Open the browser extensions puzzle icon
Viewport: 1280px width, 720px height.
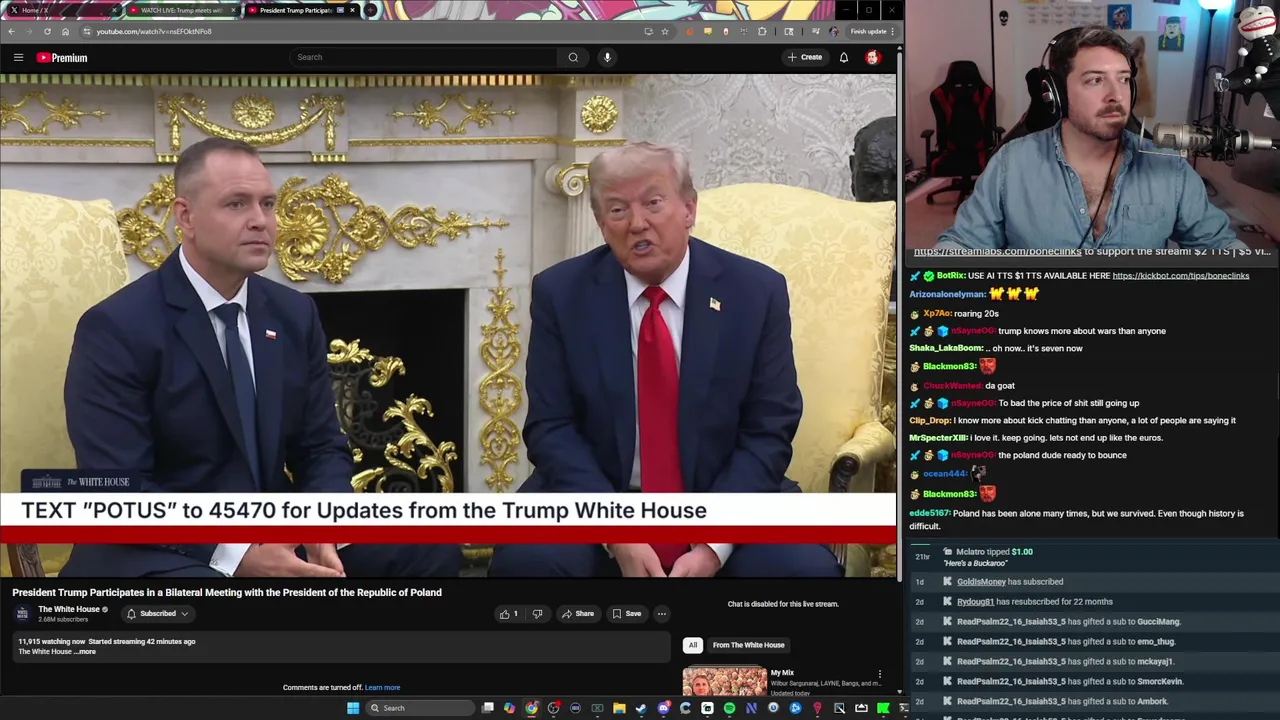(x=762, y=31)
